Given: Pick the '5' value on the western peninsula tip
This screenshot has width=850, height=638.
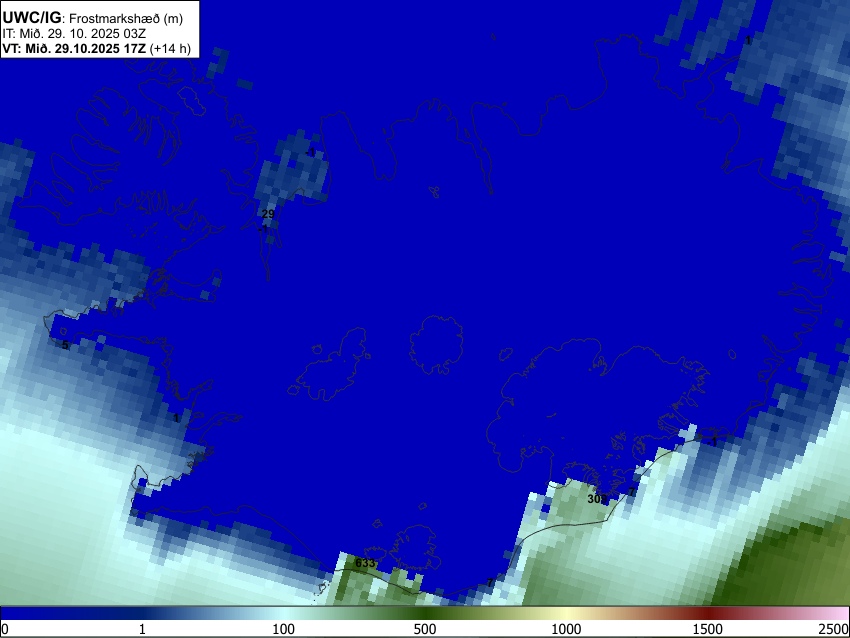Looking at the screenshot, I should 65,345.
